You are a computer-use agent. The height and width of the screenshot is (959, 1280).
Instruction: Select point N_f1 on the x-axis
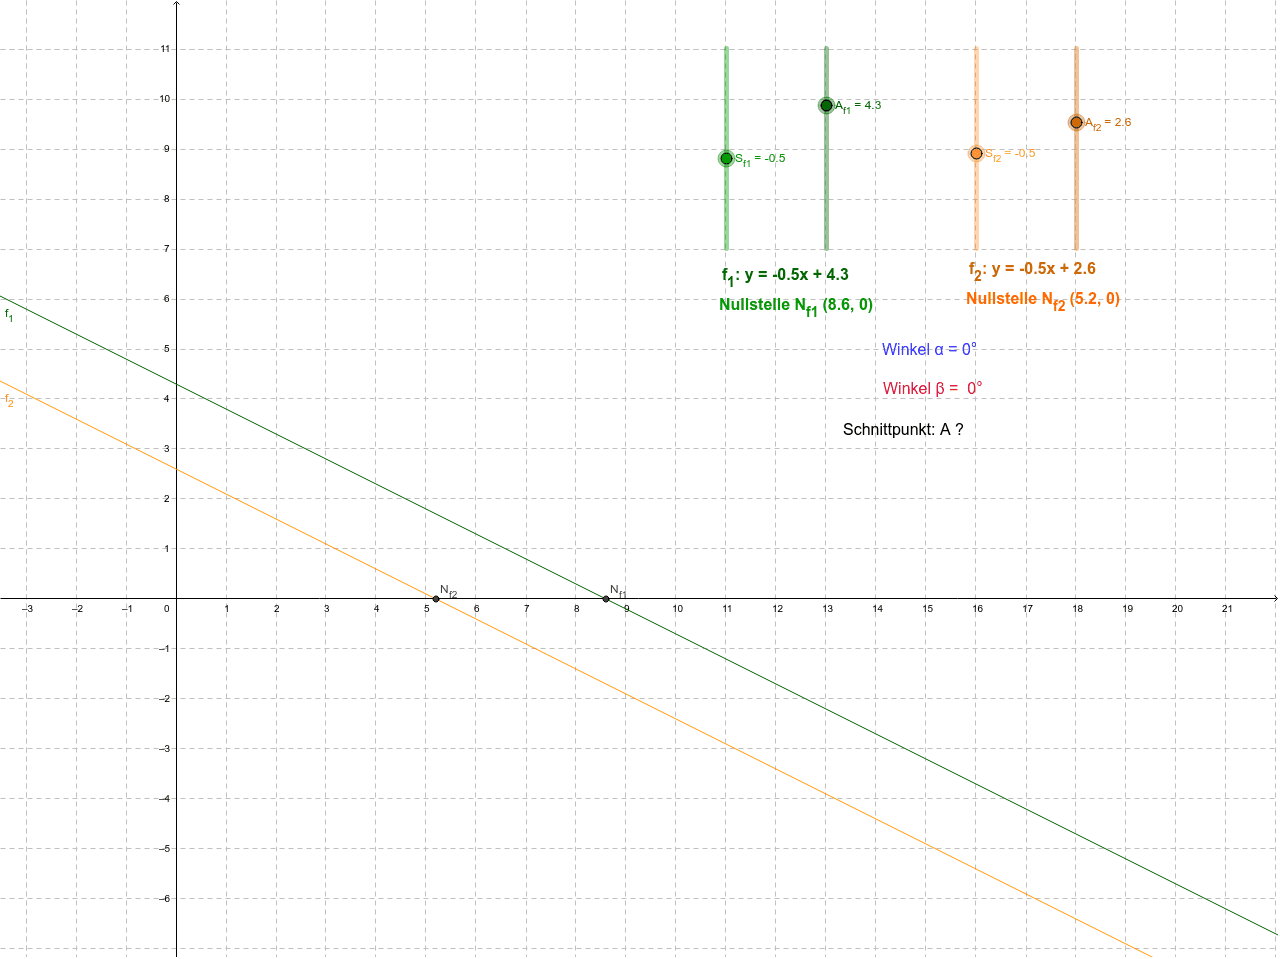(x=606, y=599)
